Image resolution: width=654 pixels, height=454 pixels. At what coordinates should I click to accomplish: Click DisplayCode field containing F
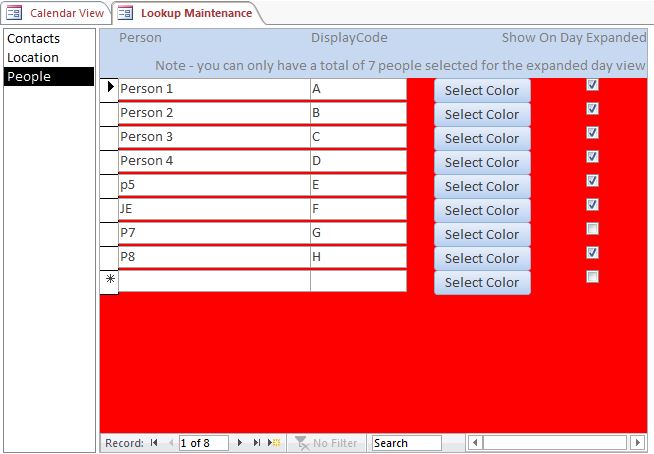click(358, 209)
